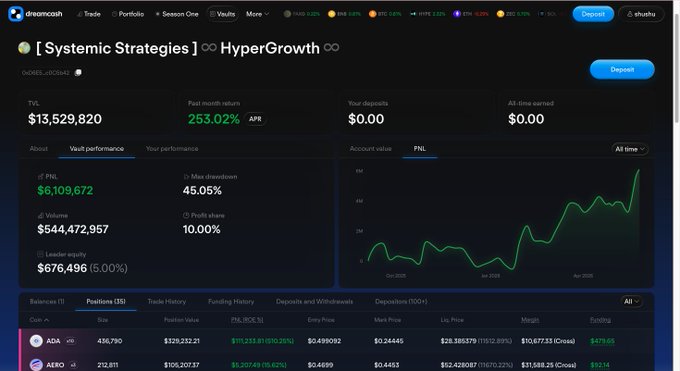
Task: Click the BTC ticker coin icon
Action: click(372, 14)
